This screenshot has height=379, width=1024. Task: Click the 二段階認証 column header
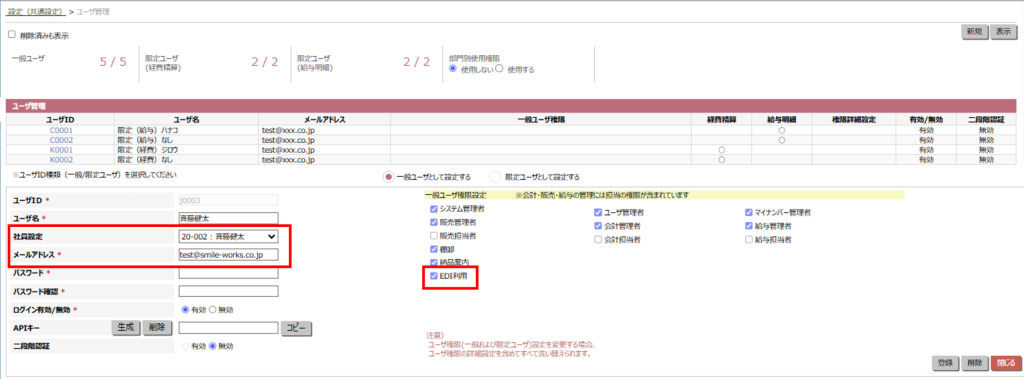pyautogui.click(x=986, y=120)
